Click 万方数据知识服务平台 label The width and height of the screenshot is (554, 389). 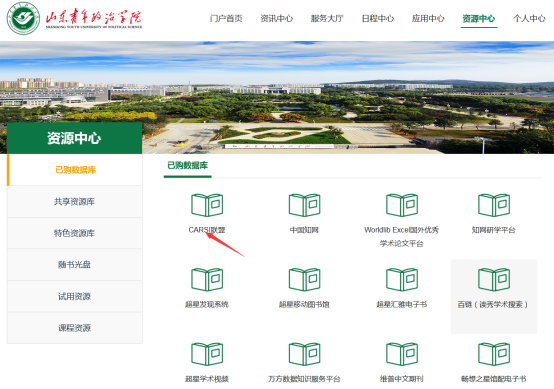pyautogui.click(x=304, y=379)
